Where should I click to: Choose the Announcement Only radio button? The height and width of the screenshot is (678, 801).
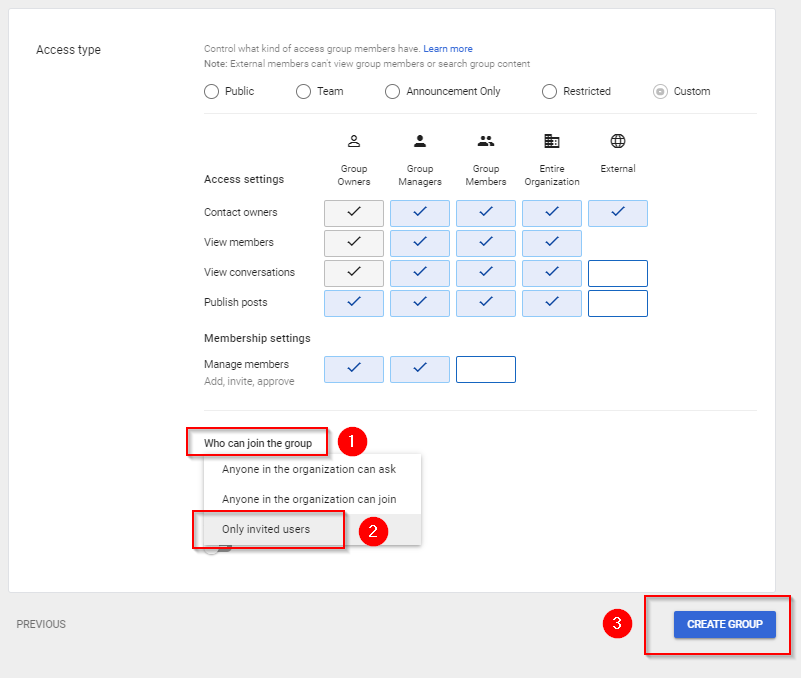[392, 91]
